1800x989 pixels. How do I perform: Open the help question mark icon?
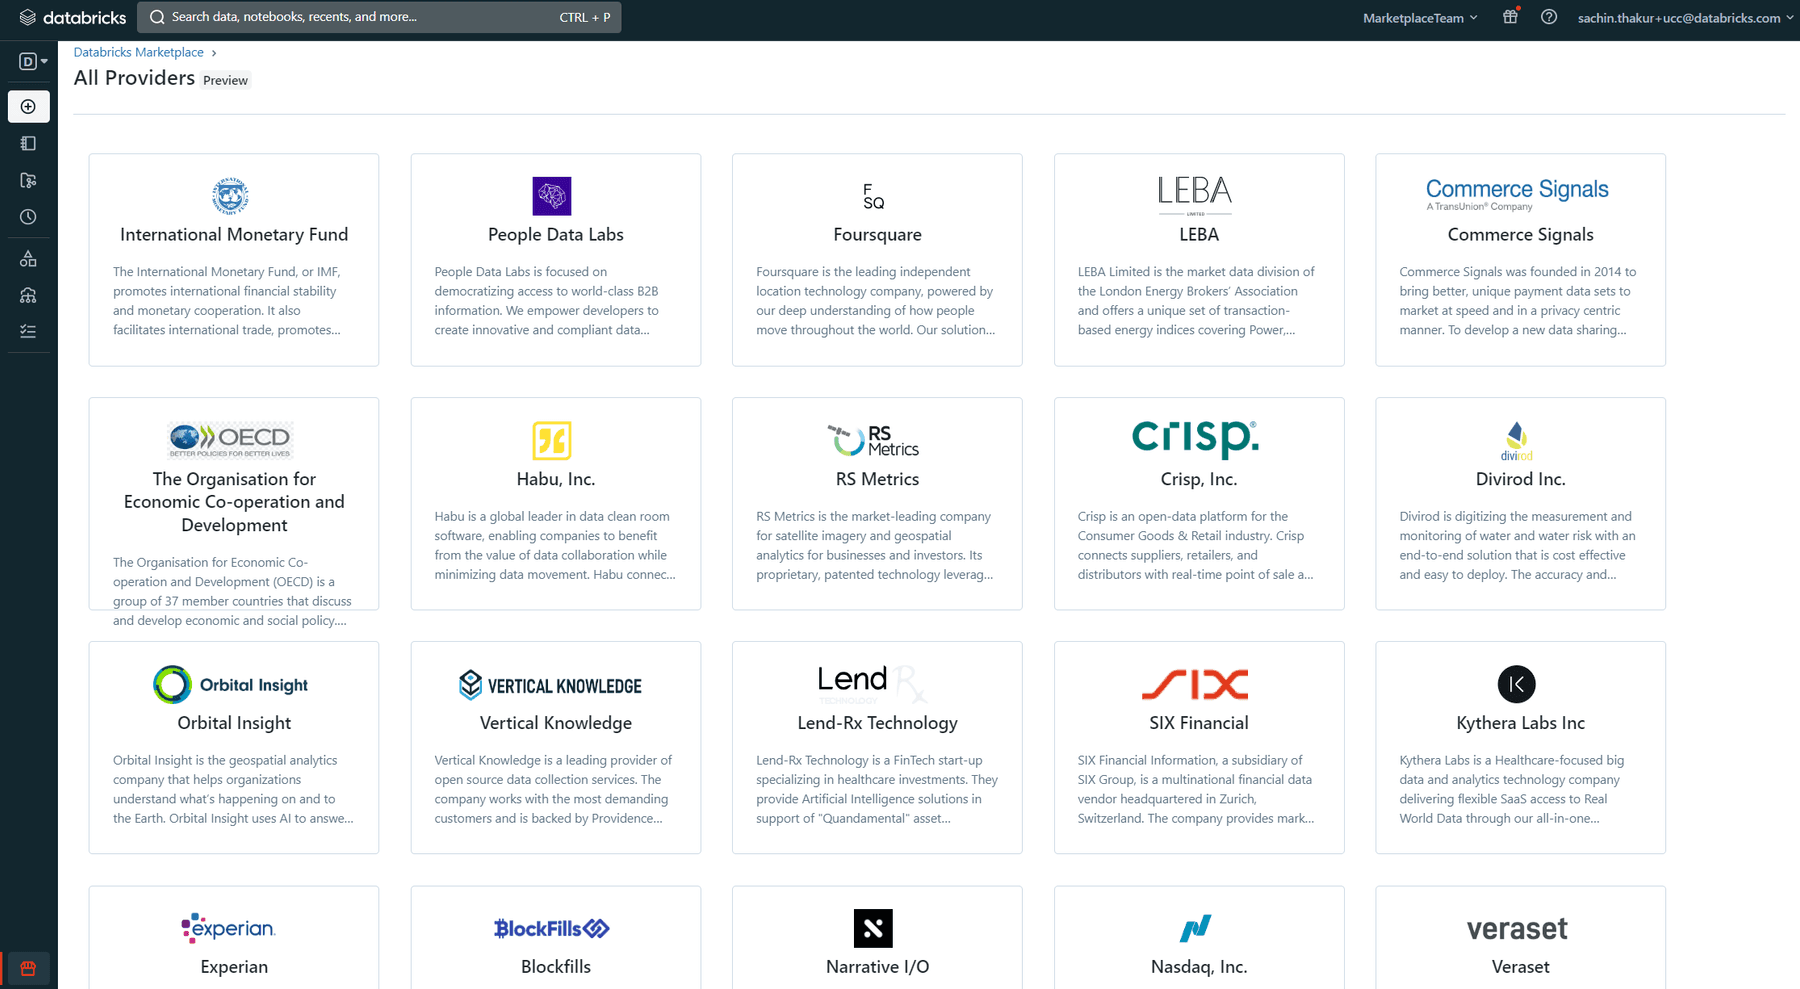coord(1549,17)
